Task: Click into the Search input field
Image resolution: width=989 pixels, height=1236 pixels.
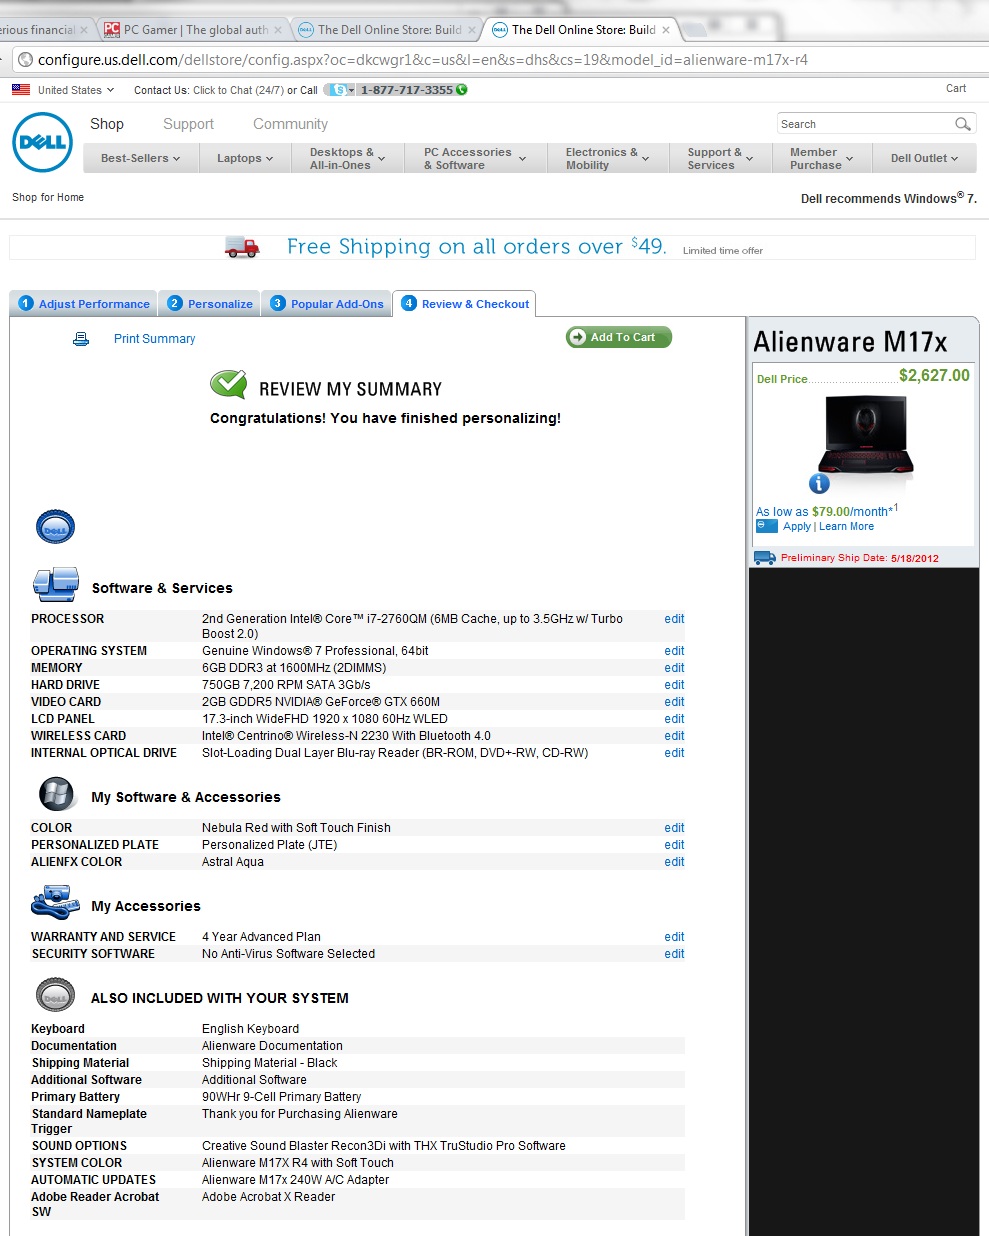Action: coord(864,124)
